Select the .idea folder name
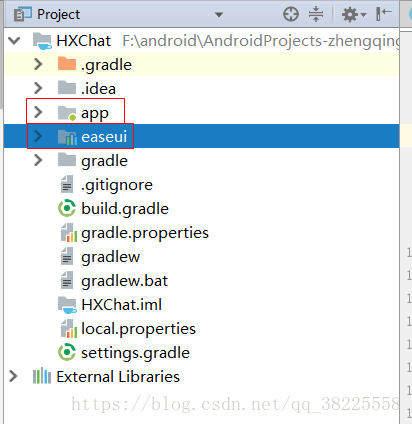The image size is (412, 424). pos(98,89)
